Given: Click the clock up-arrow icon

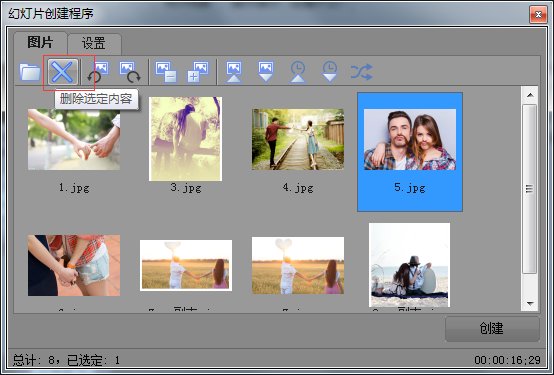Looking at the screenshot, I should click(298, 72).
